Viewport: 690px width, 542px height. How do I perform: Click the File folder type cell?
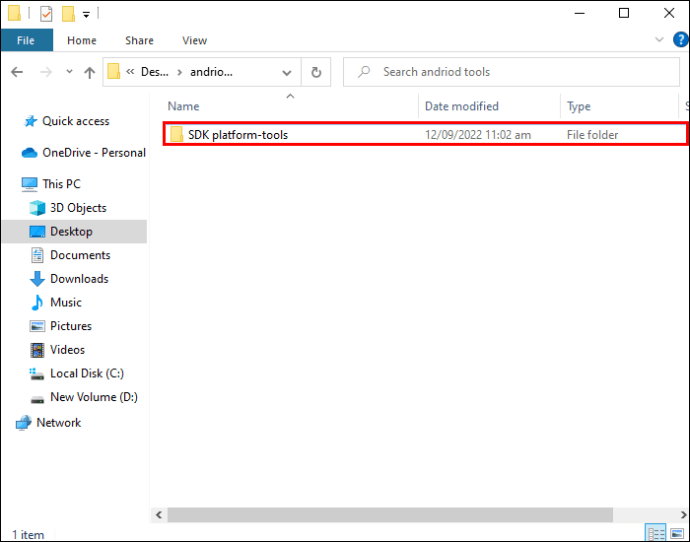click(x=592, y=135)
